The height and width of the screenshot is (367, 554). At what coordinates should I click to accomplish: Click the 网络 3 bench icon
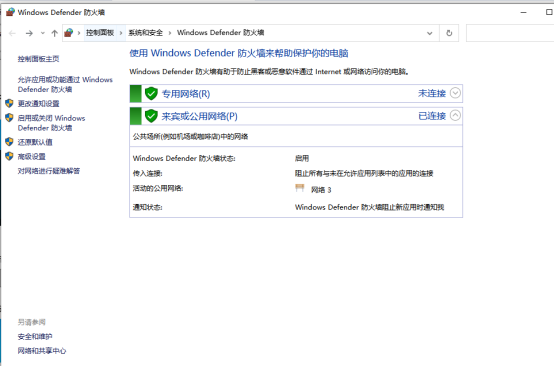300,188
